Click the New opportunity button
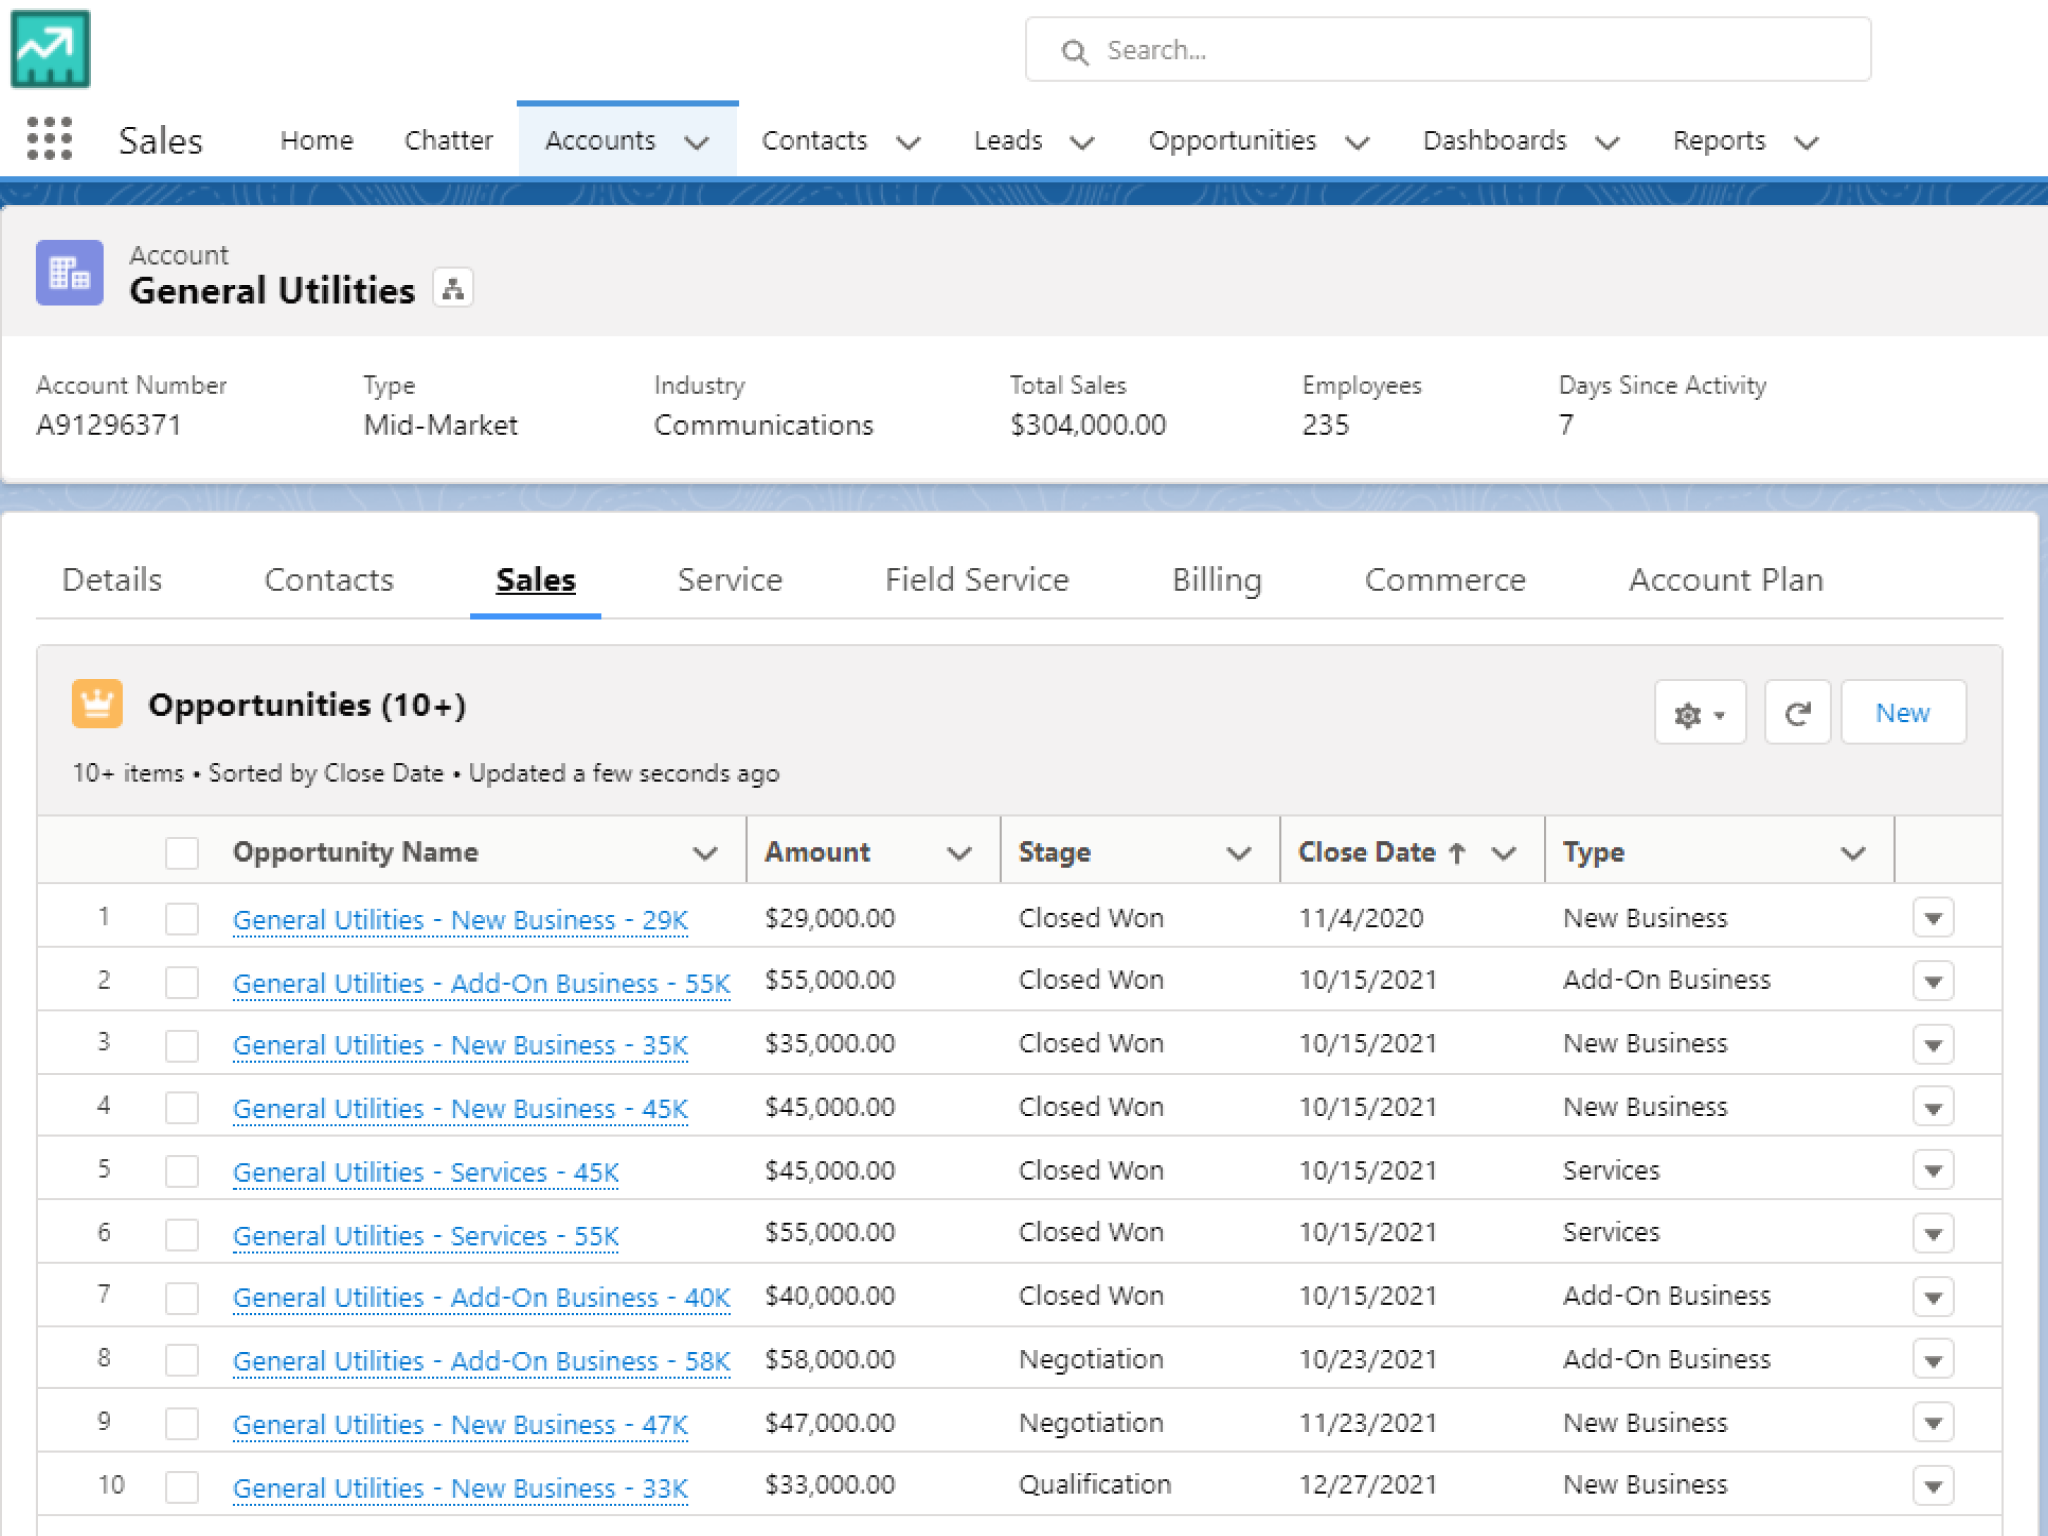 [x=1902, y=713]
